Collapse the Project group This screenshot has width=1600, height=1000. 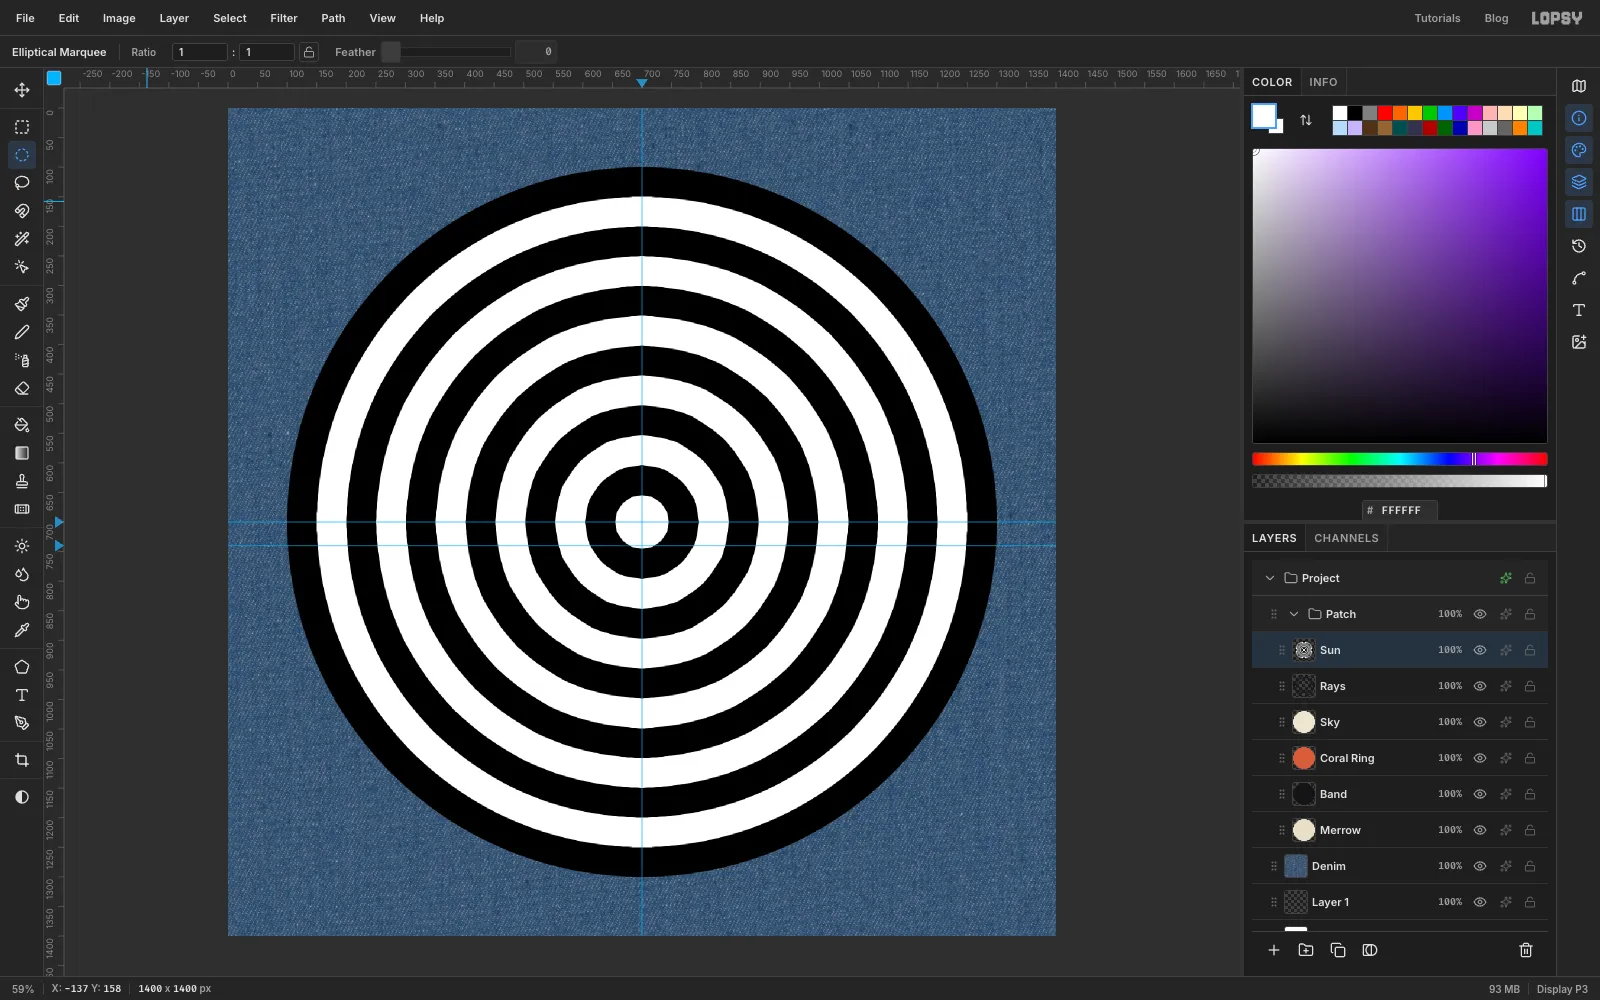tap(1270, 578)
